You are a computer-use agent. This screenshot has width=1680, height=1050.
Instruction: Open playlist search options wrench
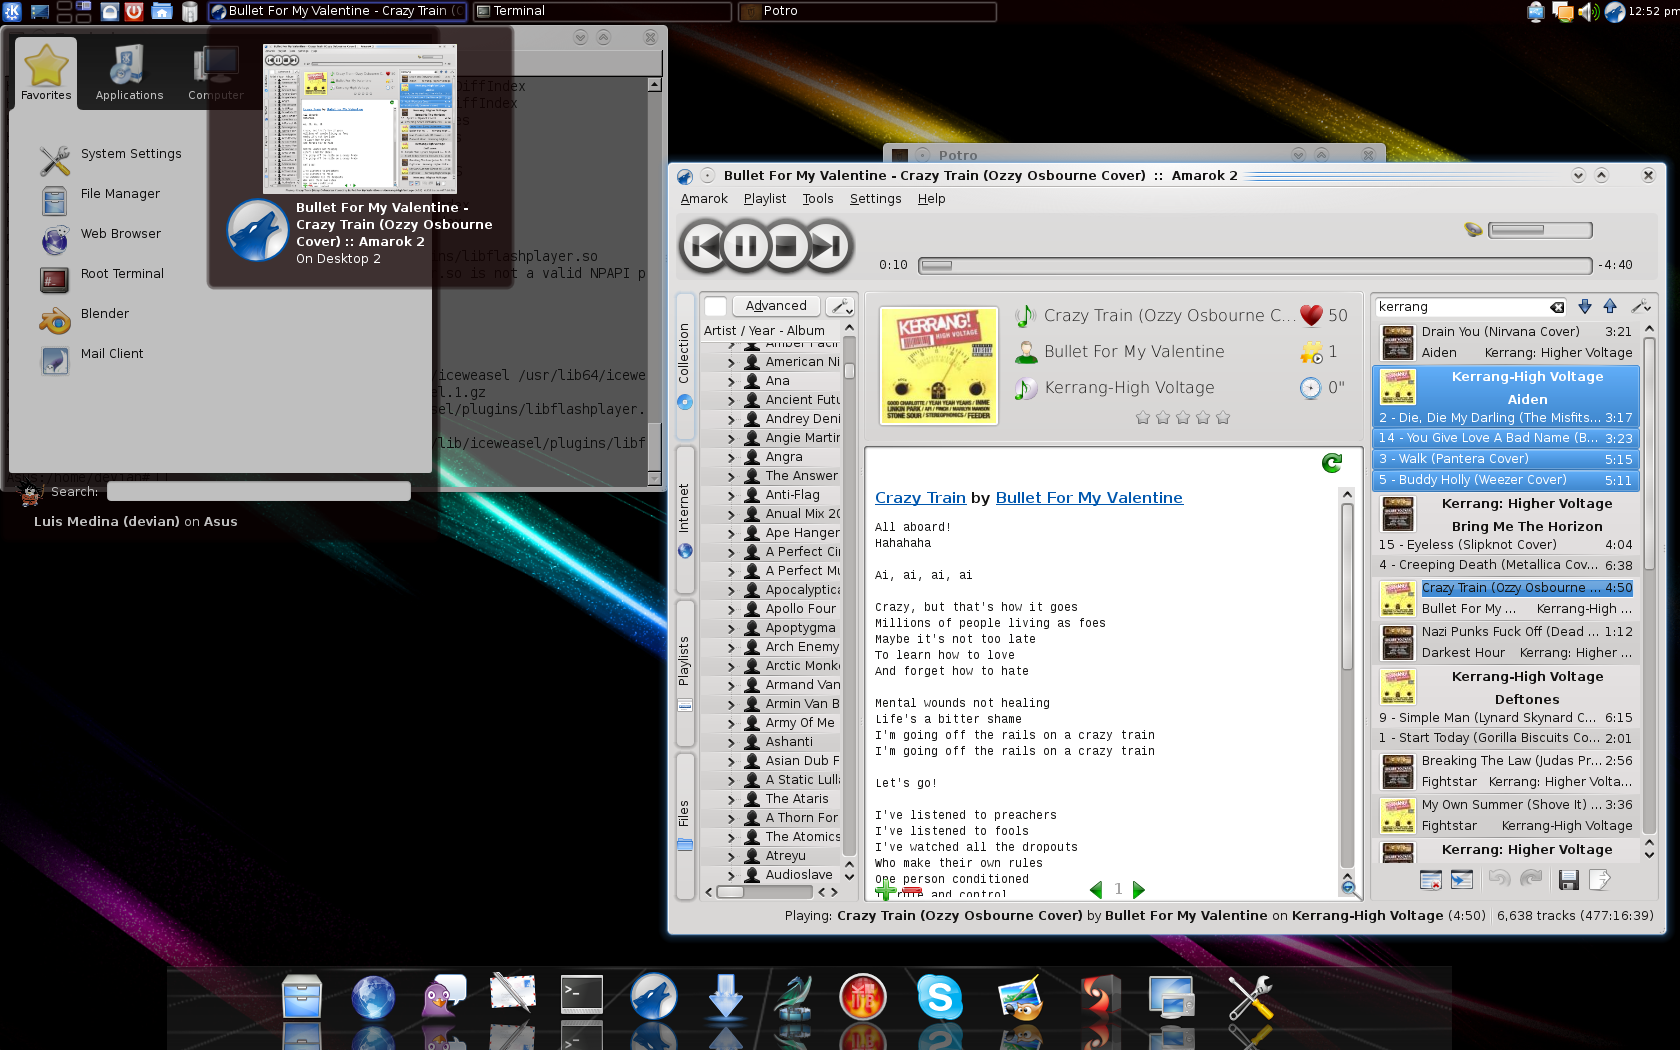[1640, 307]
